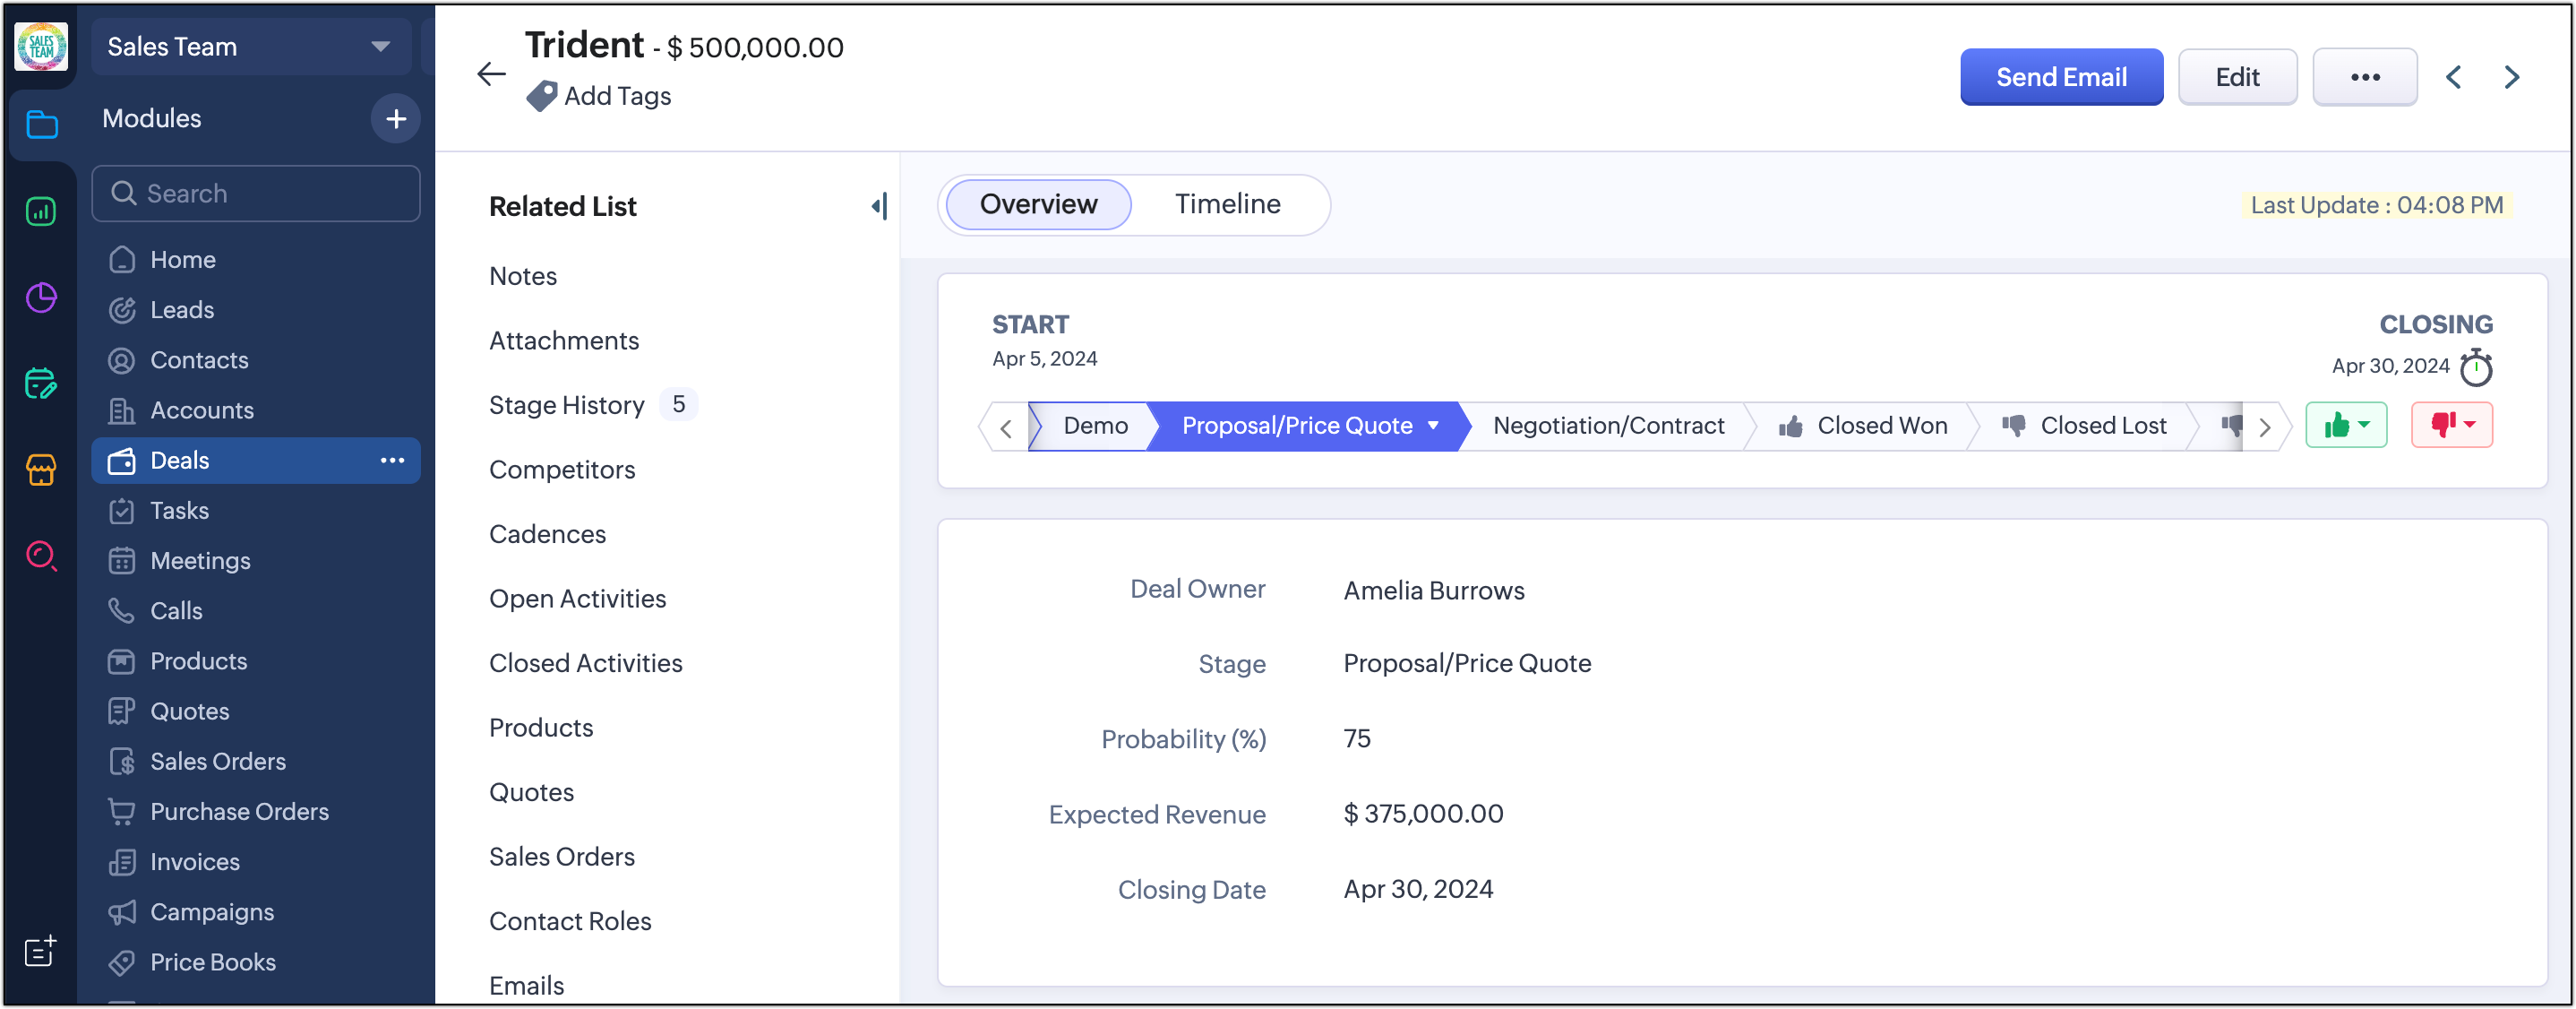Click the Add Tags tag icon
The image size is (2576, 1009).
[541, 96]
